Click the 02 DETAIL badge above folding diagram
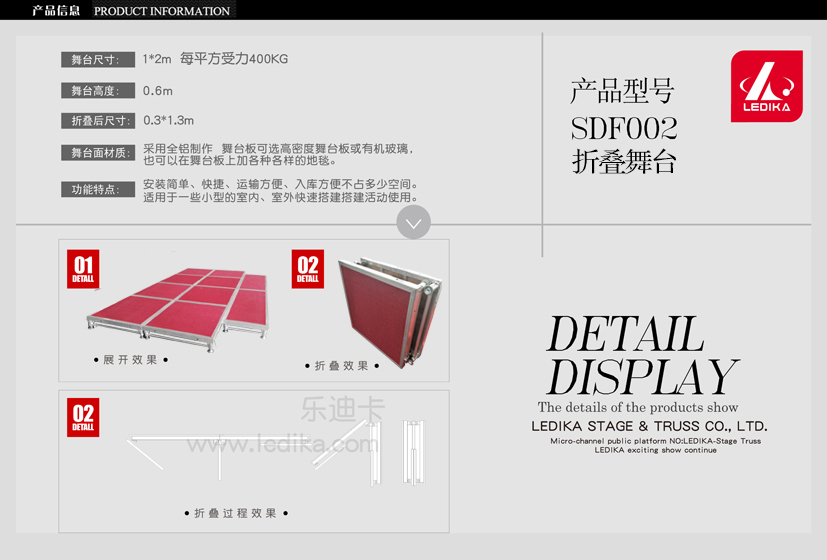Screen dimensions: 827x560 [83, 418]
